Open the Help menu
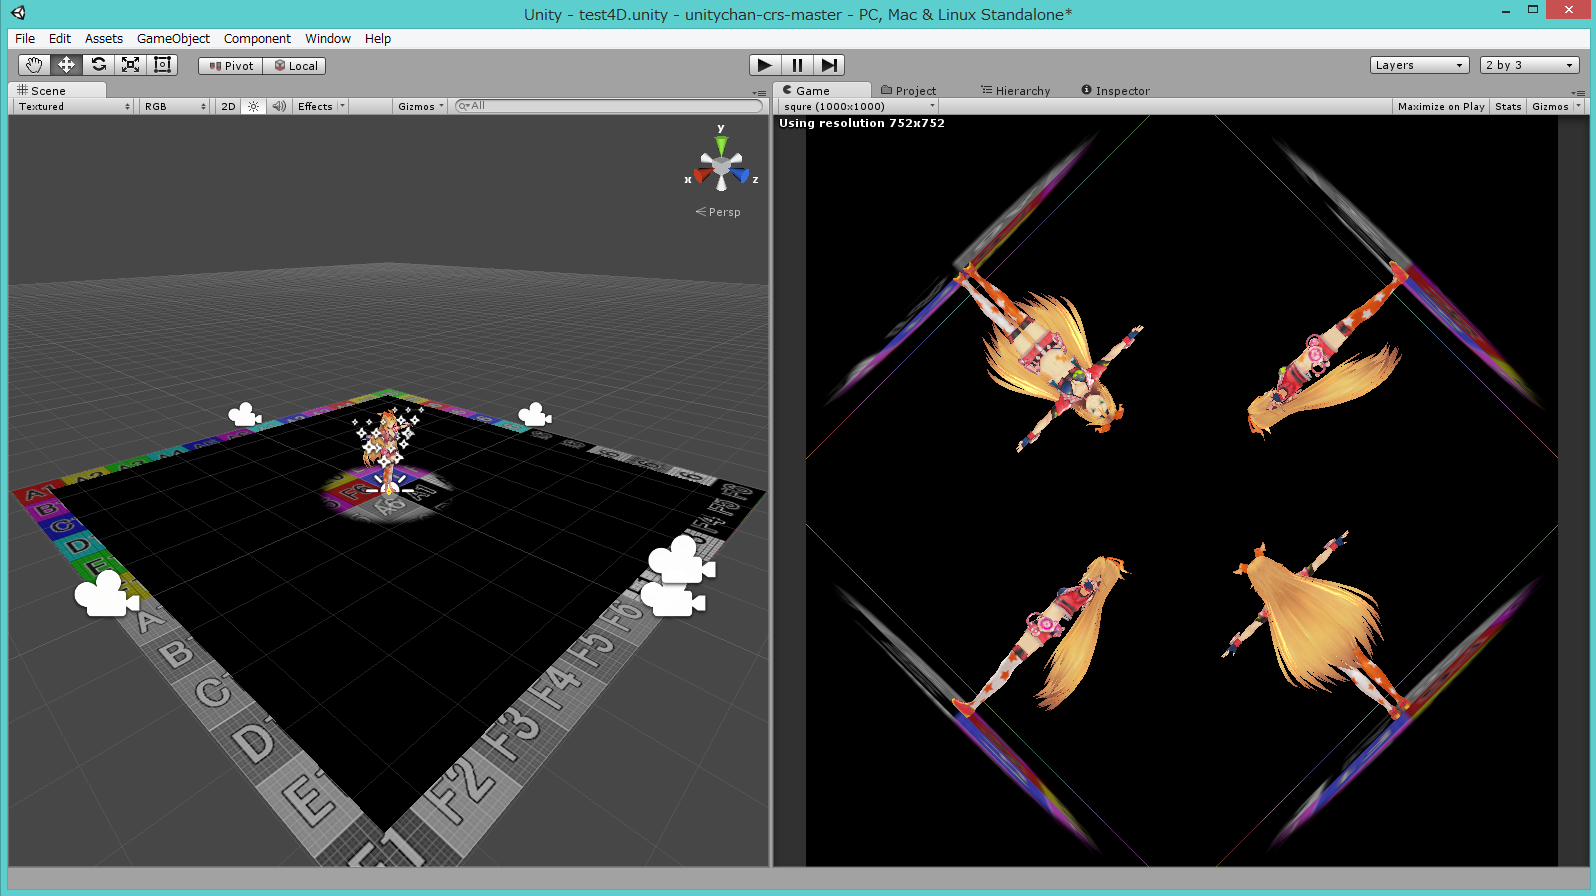The height and width of the screenshot is (896, 1596). 378,38
